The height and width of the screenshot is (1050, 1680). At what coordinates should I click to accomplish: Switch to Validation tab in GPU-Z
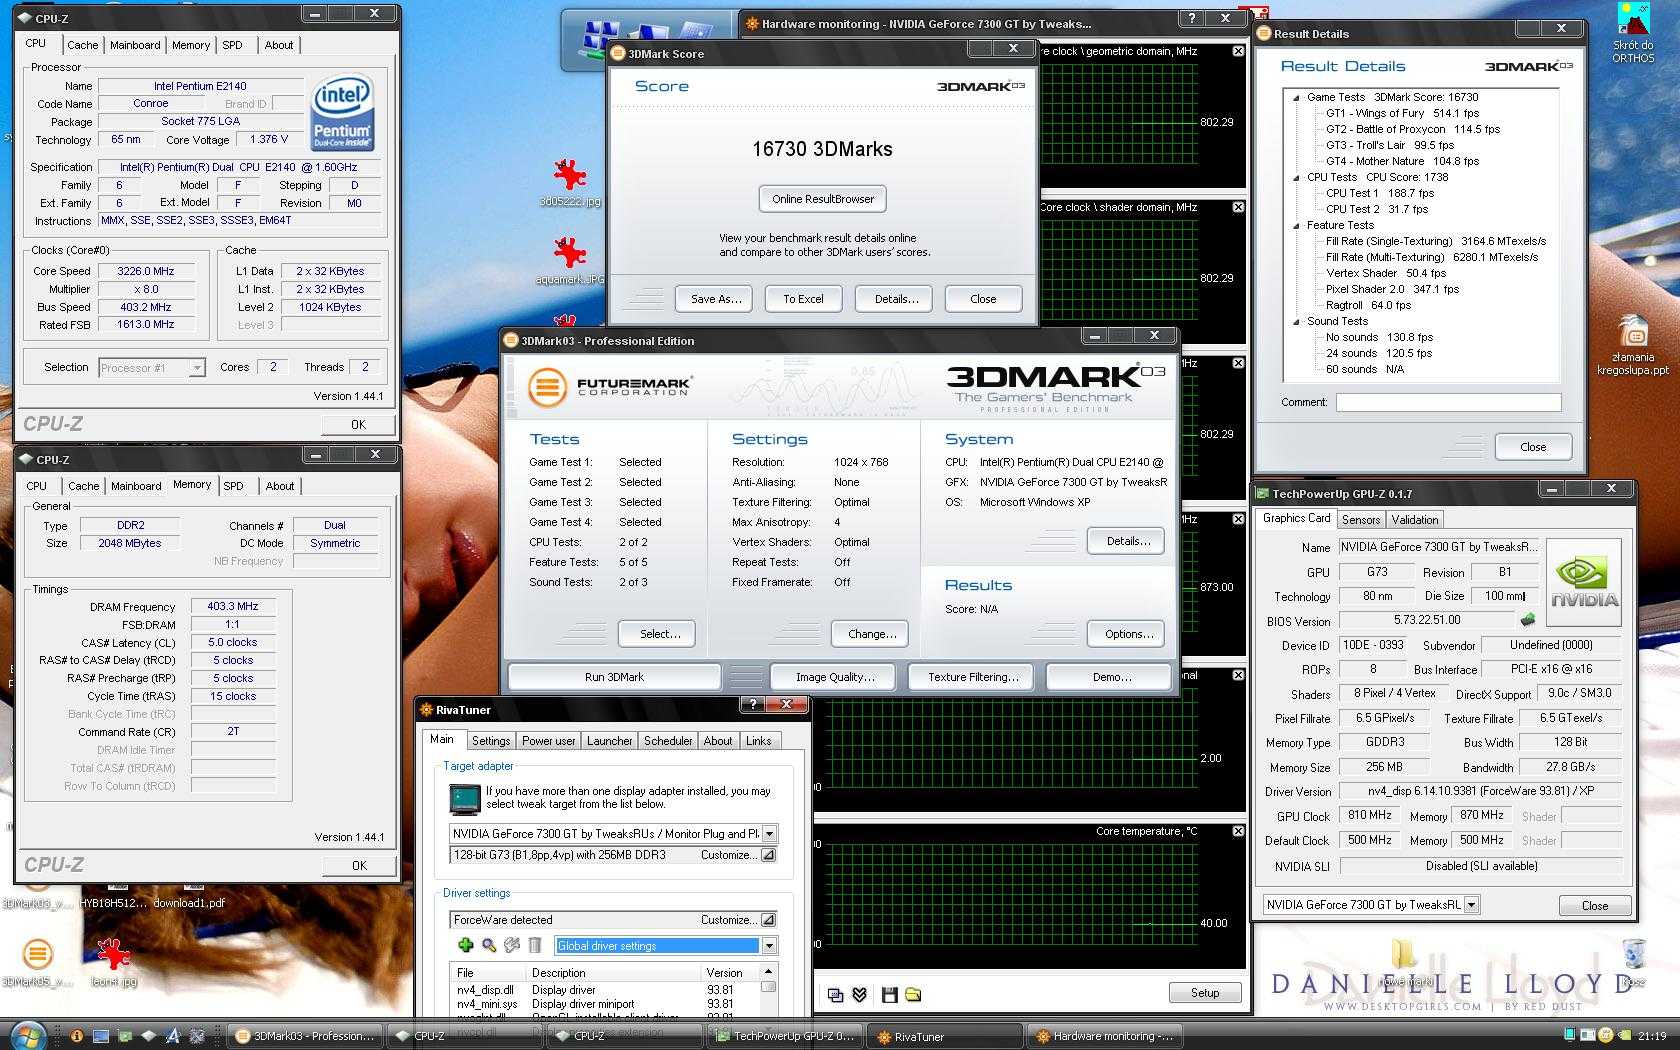tap(1415, 519)
